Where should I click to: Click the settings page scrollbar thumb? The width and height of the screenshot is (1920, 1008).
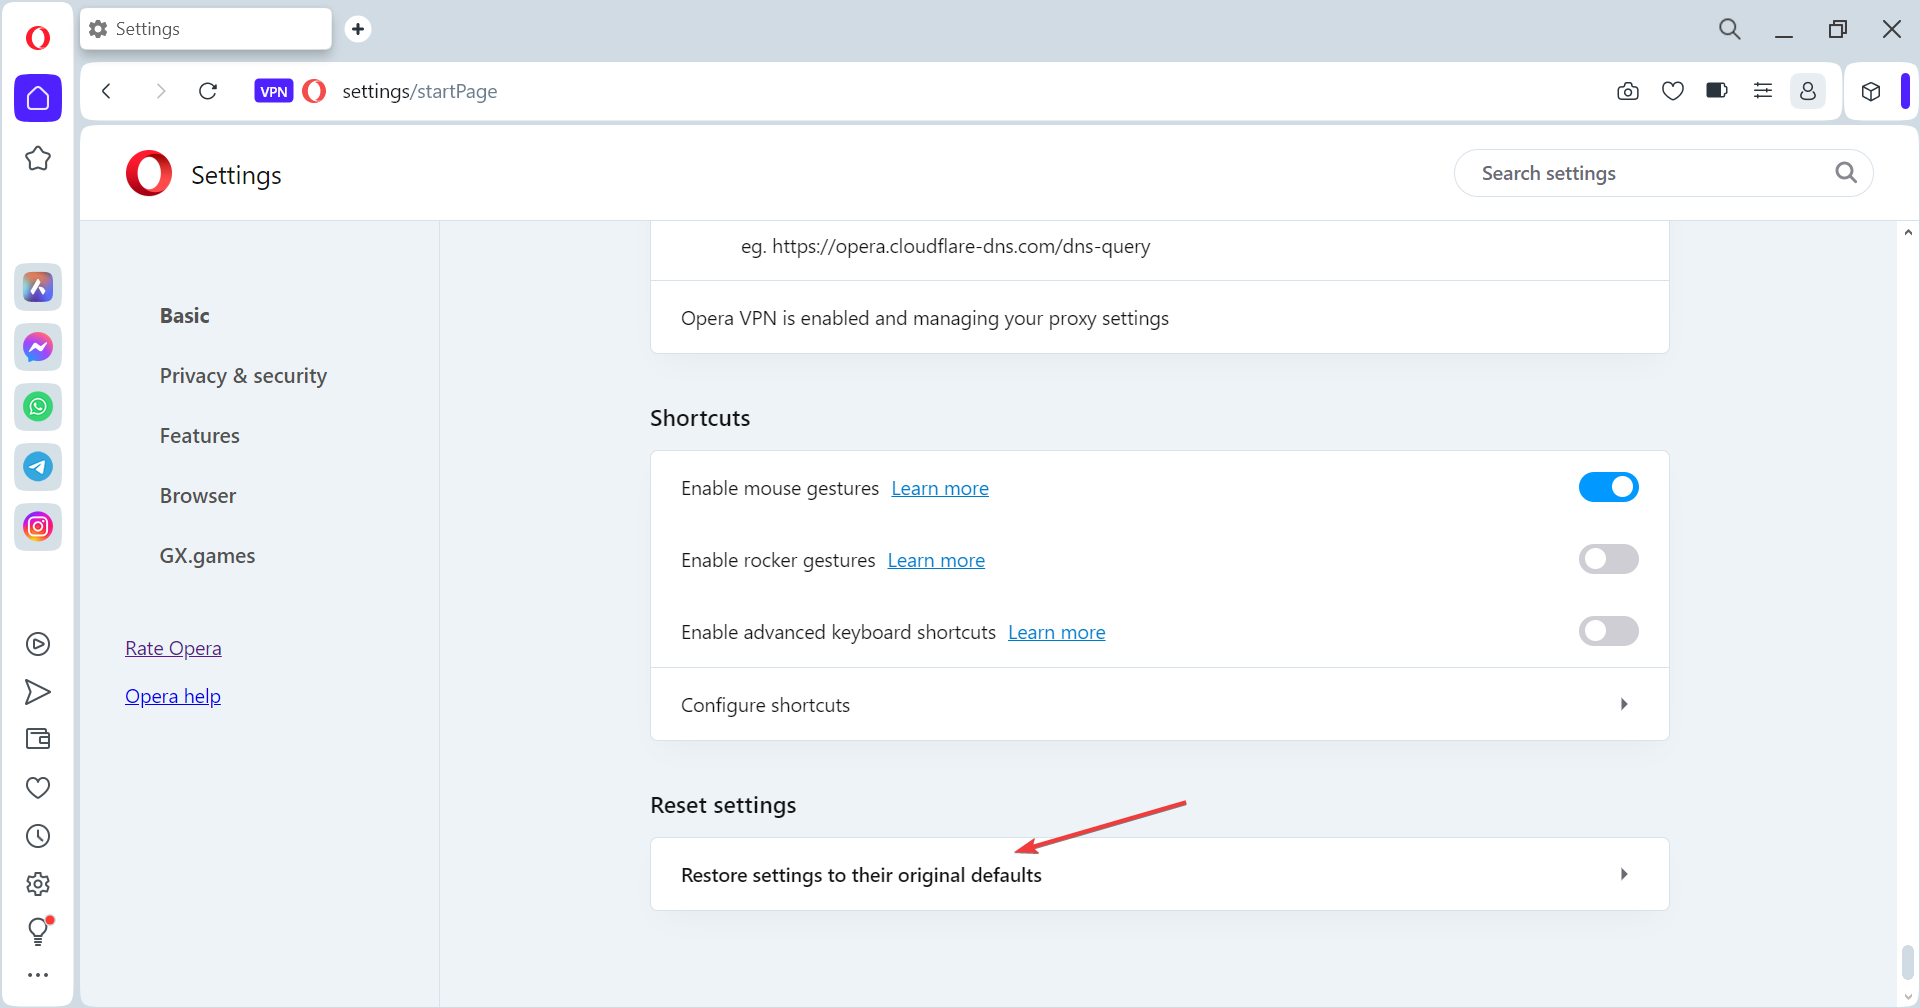click(x=1908, y=962)
